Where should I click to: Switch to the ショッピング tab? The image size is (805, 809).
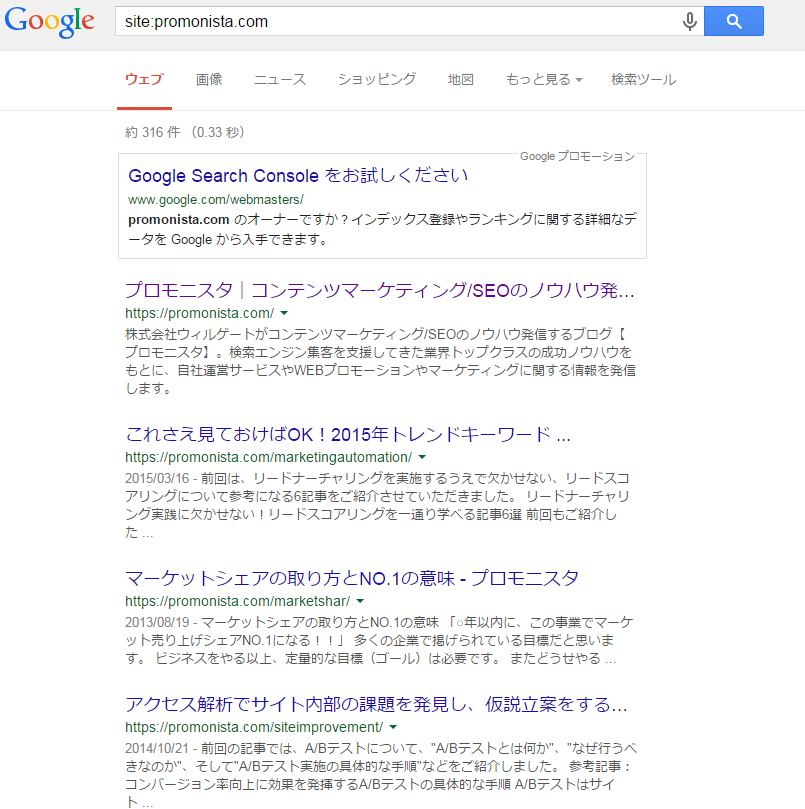[x=377, y=80]
